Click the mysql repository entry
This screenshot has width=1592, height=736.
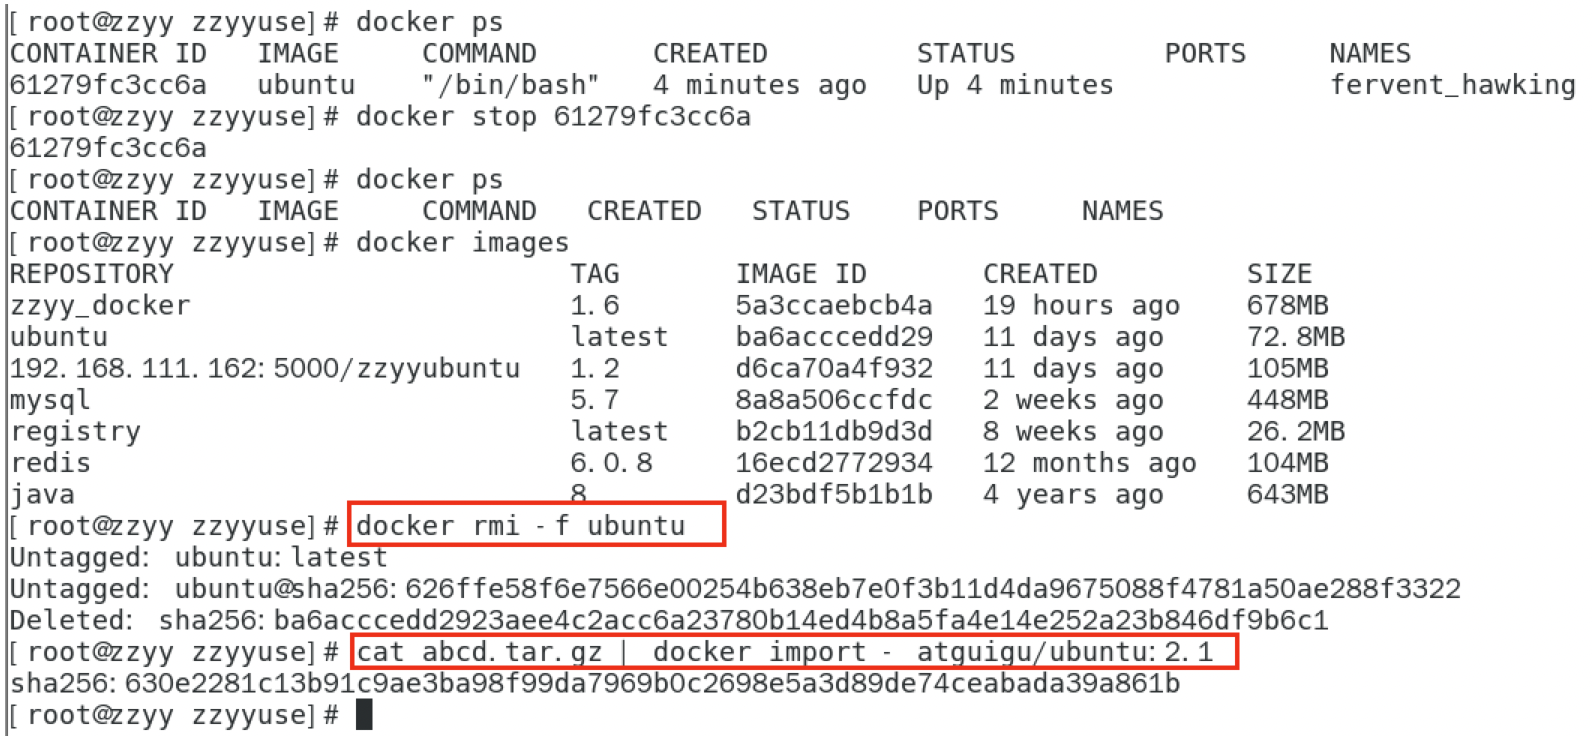50,400
